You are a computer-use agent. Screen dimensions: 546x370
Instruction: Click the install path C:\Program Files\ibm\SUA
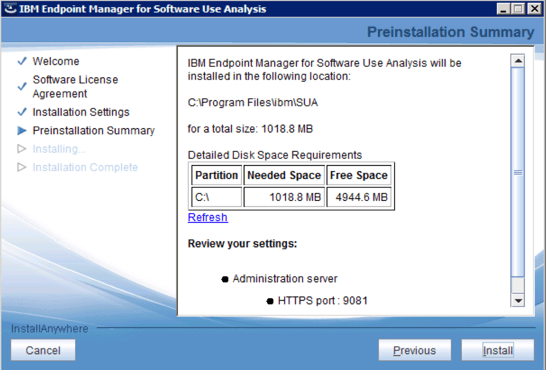pyautogui.click(x=253, y=103)
